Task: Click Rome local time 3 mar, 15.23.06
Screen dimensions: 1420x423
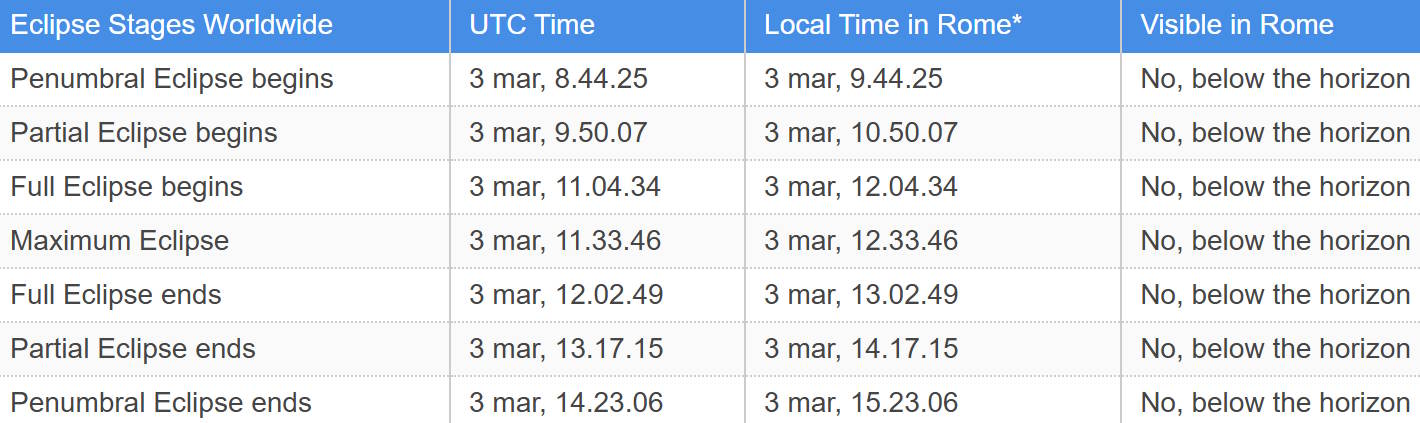Action: coord(861,403)
